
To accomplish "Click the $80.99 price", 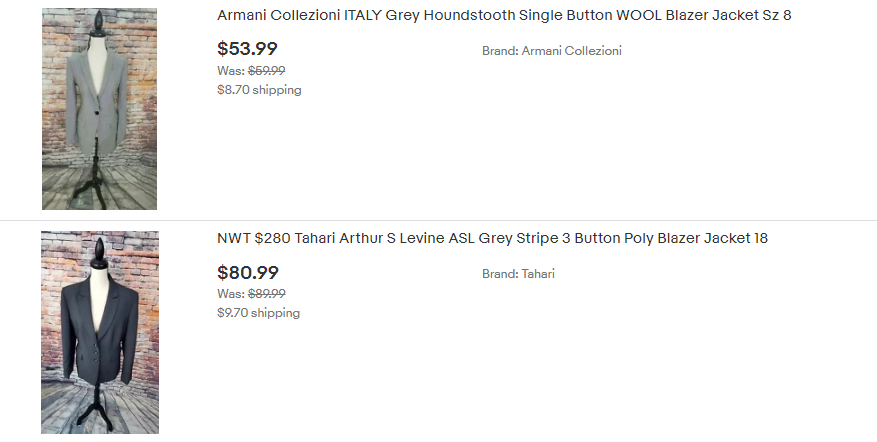I will point(247,272).
